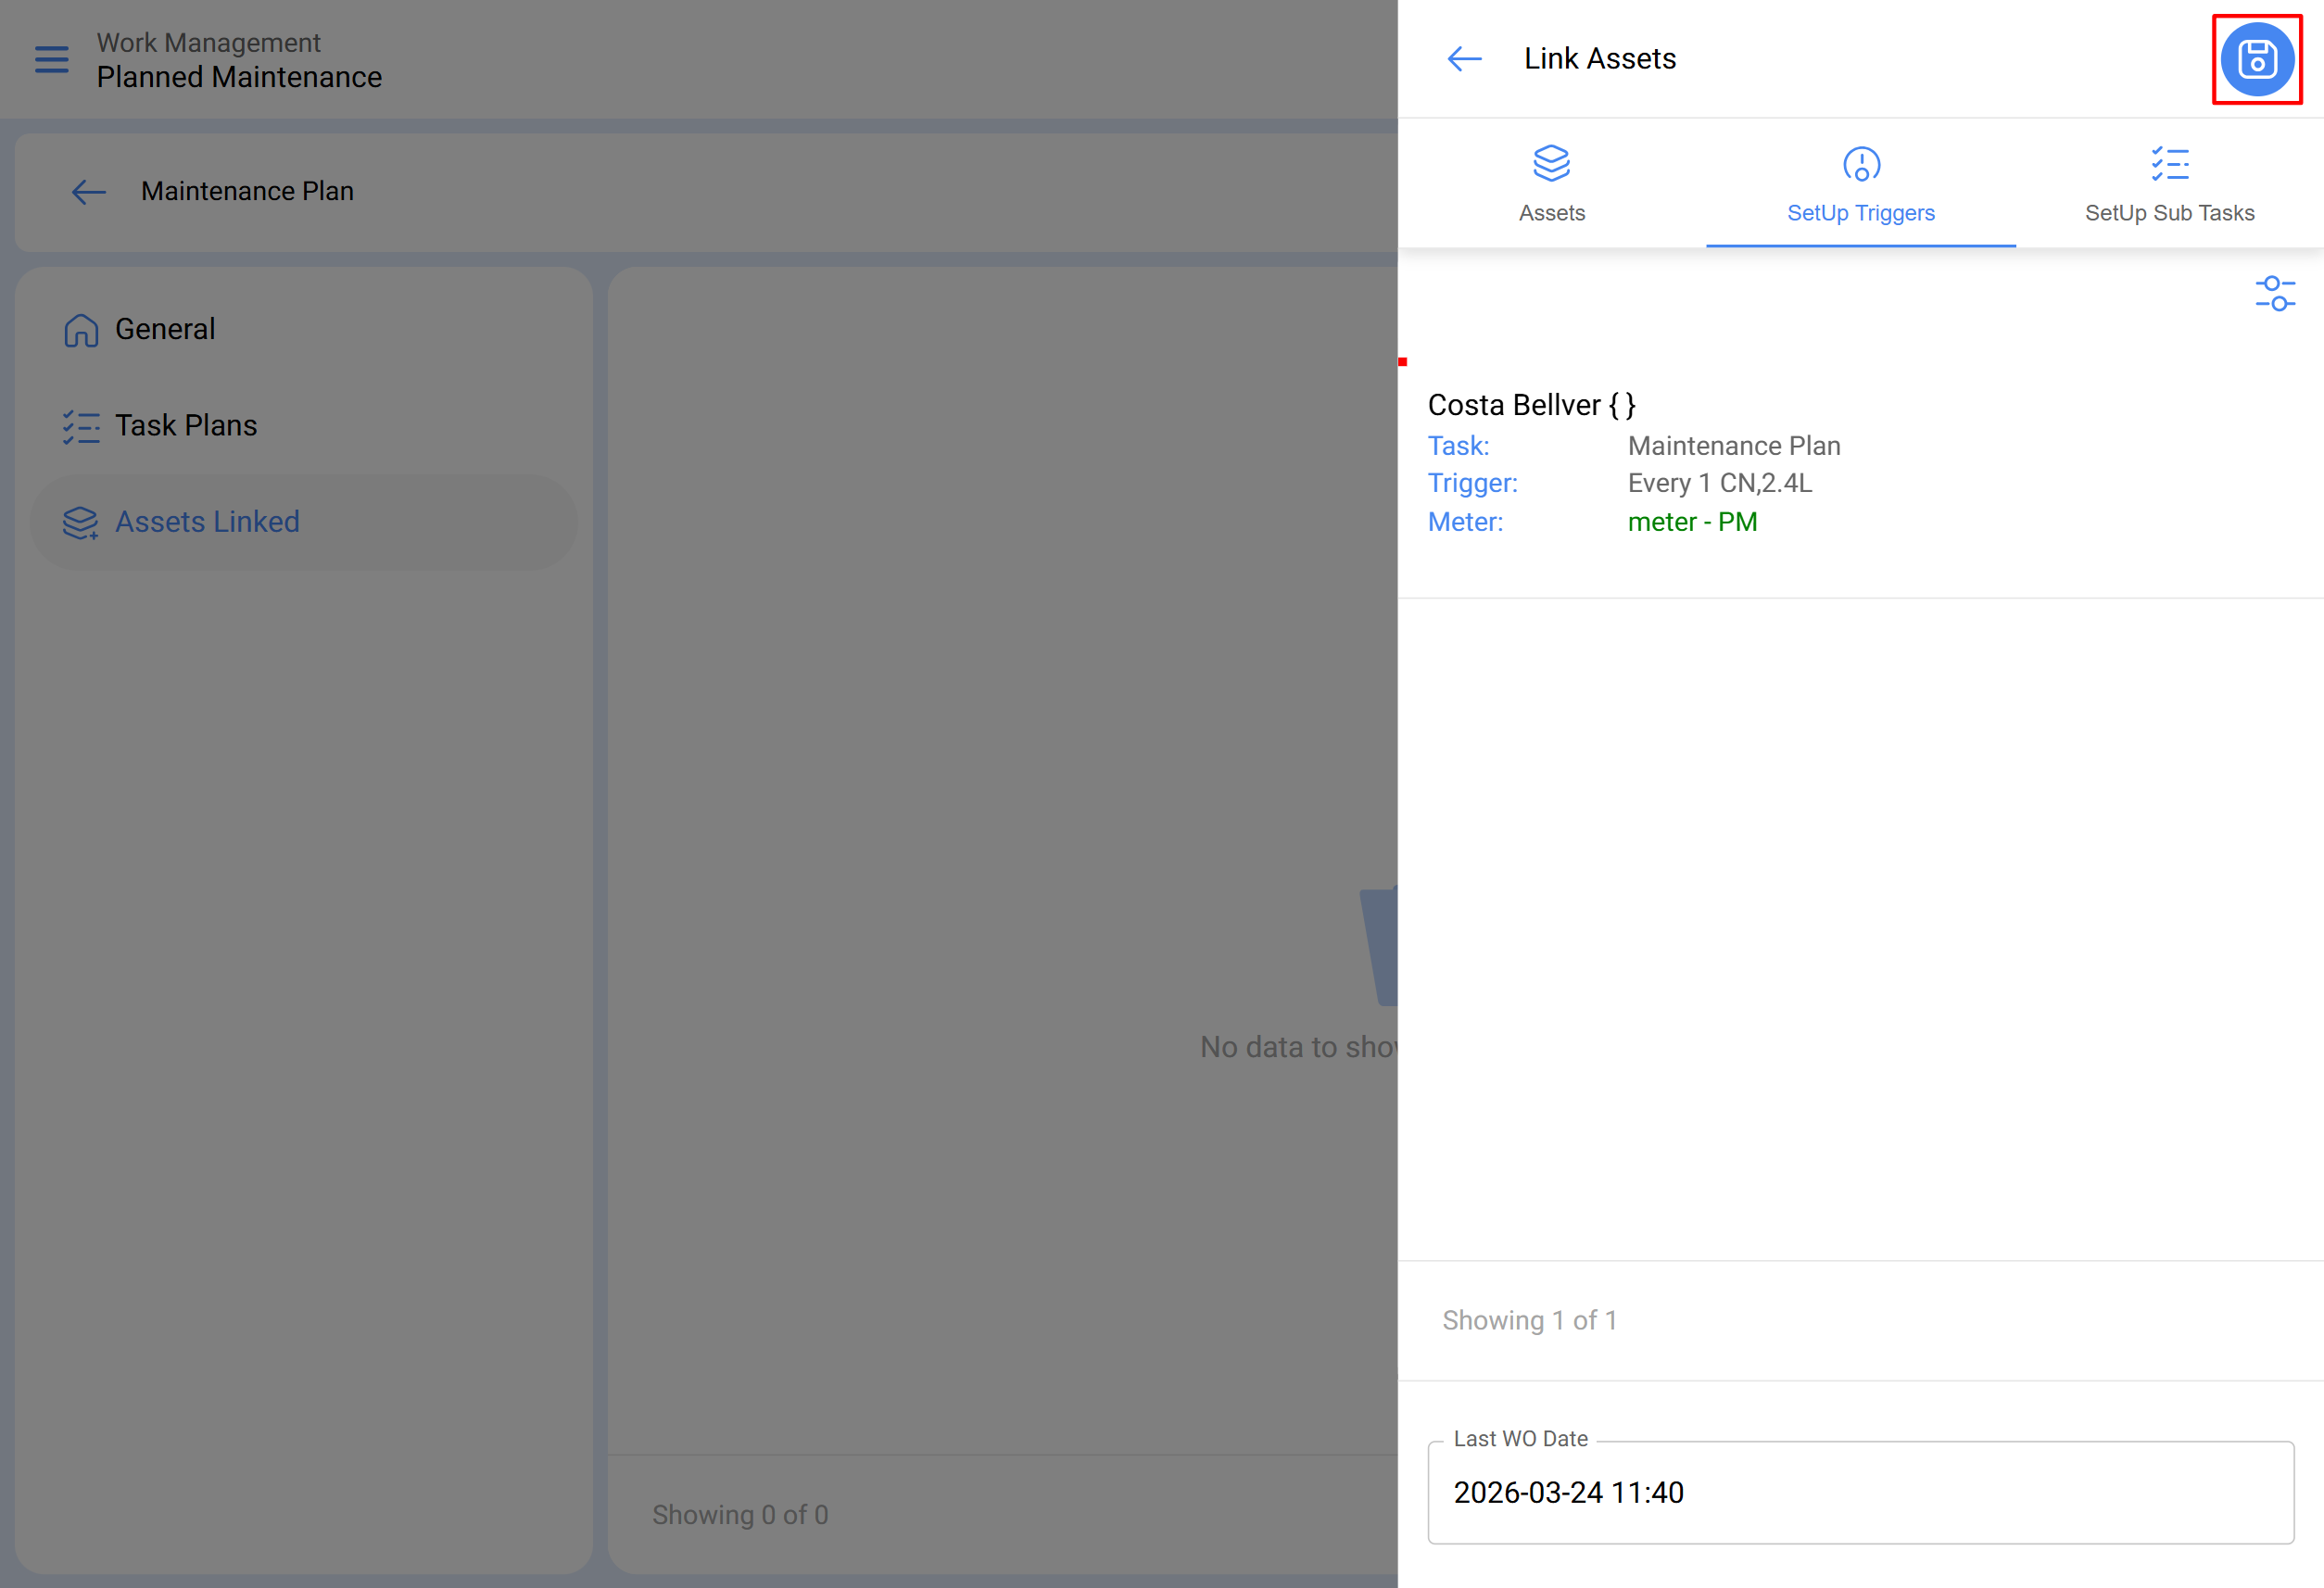Switch to the SetUp Sub Tasks tab
The height and width of the screenshot is (1588, 2324).
(x=2169, y=213)
